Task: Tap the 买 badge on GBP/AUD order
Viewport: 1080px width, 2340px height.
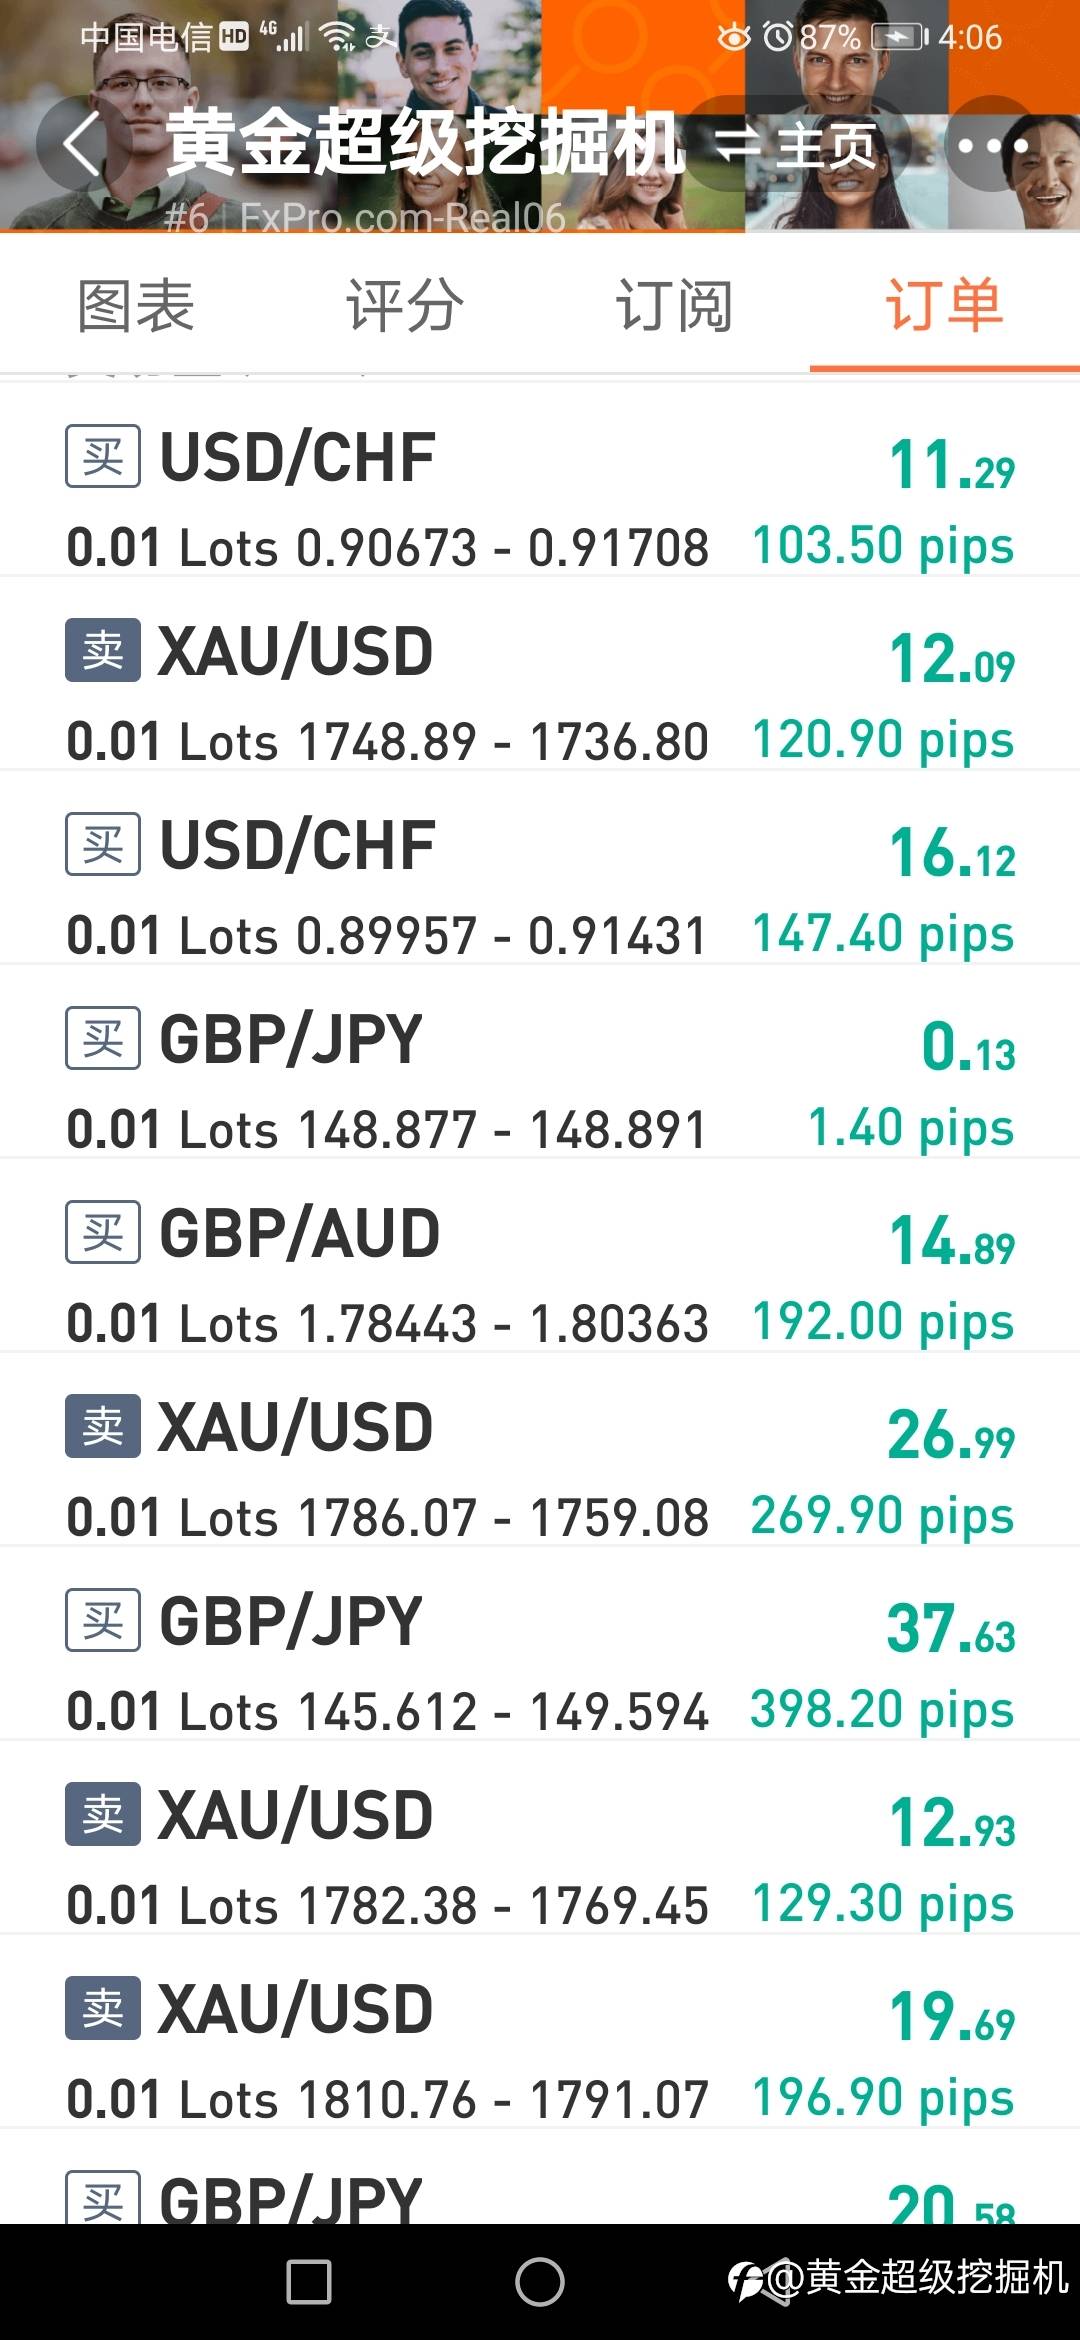Action: coord(103,1233)
